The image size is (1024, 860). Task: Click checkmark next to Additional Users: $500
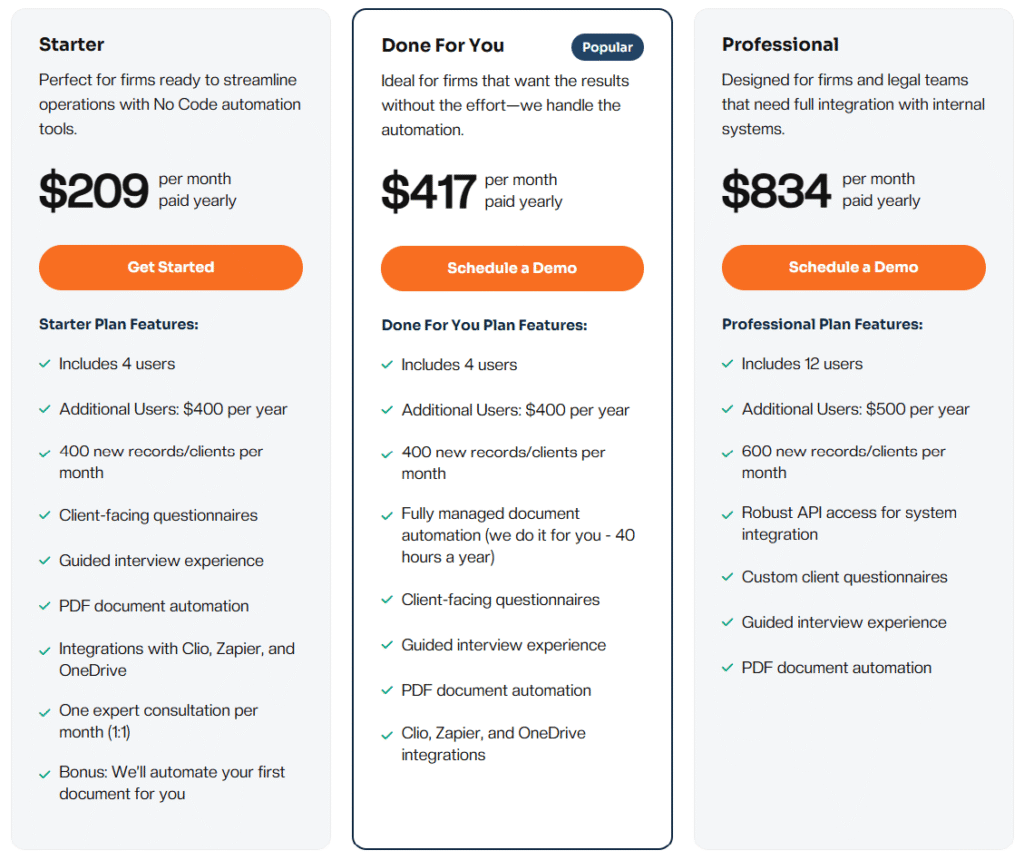[x=728, y=409]
